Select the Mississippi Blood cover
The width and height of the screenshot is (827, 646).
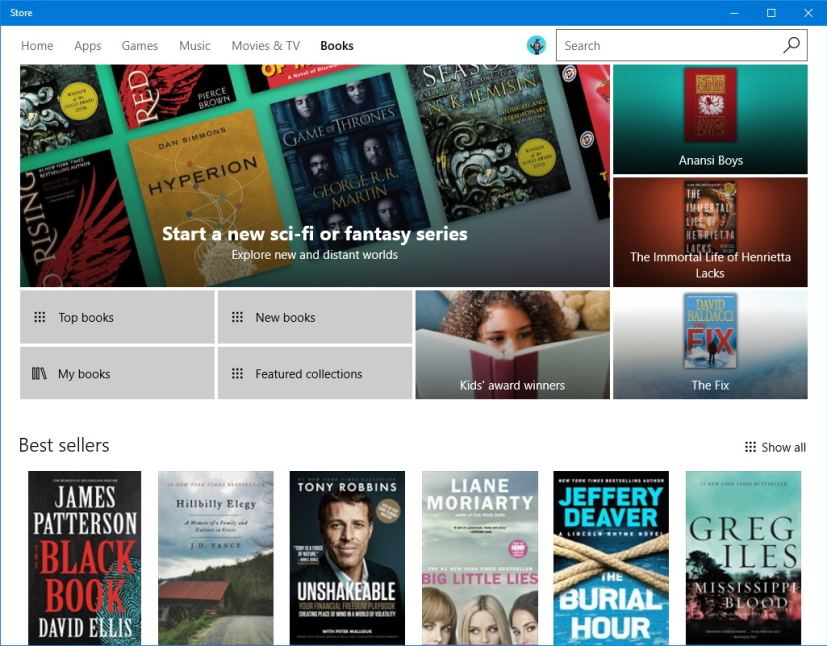pyautogui.click(x=743, y=557)
